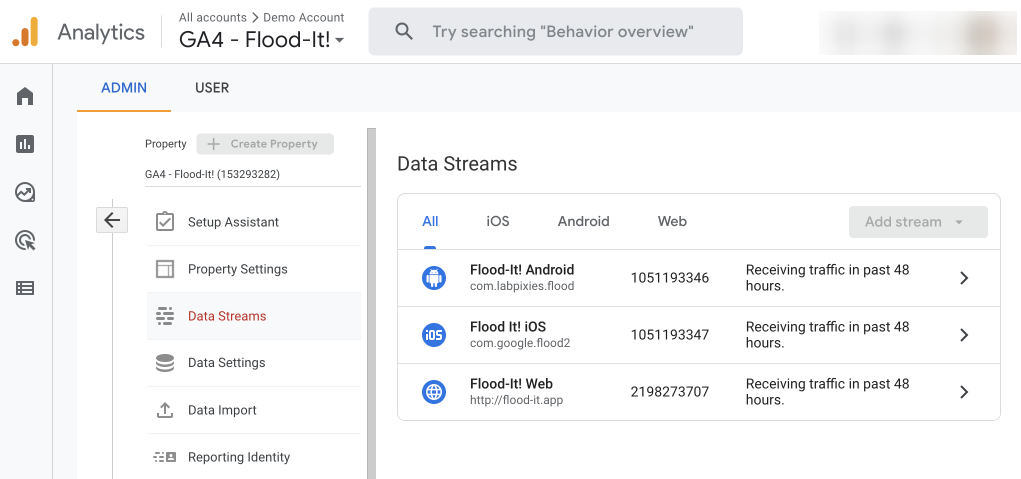Click the plus icon in Create Property
This screenshot has width=1021, height=479.
point(213,144)
